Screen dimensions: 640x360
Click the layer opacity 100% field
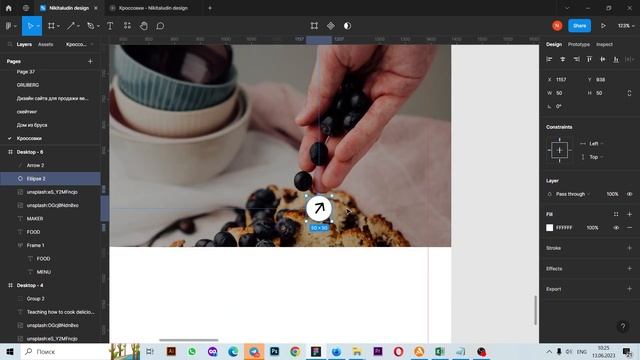pyautogui.click(x=612, y=194)
